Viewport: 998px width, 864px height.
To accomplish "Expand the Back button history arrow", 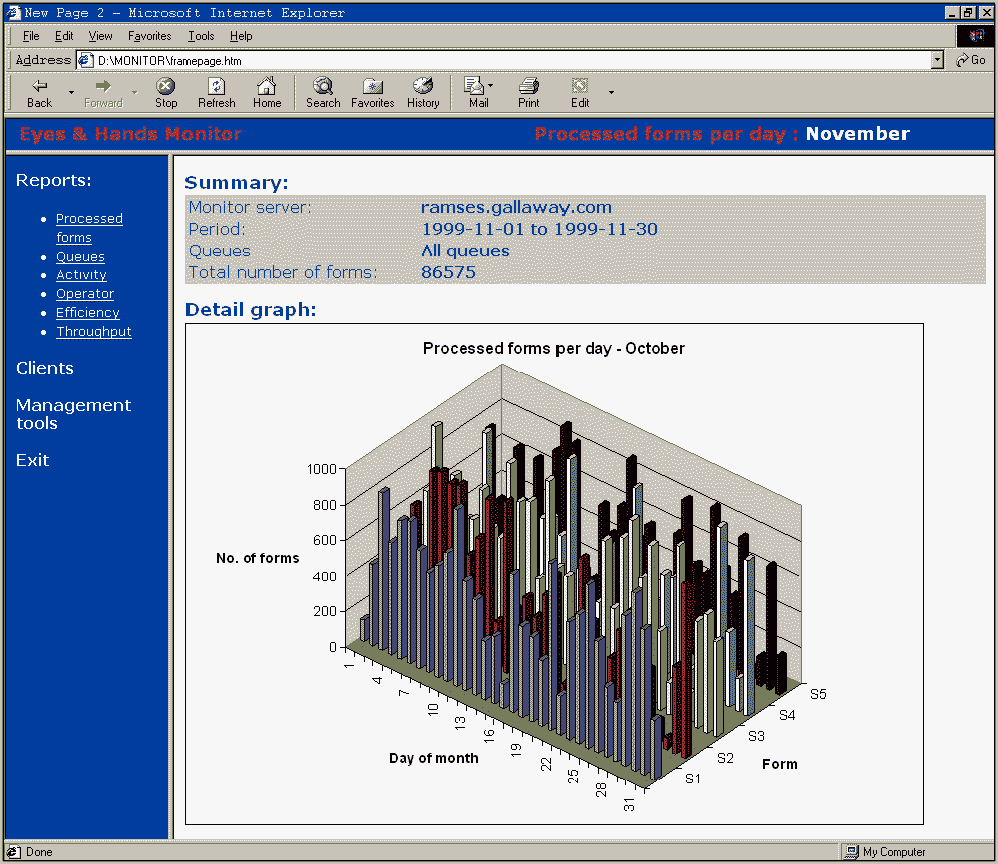I will tap(71, 92).
